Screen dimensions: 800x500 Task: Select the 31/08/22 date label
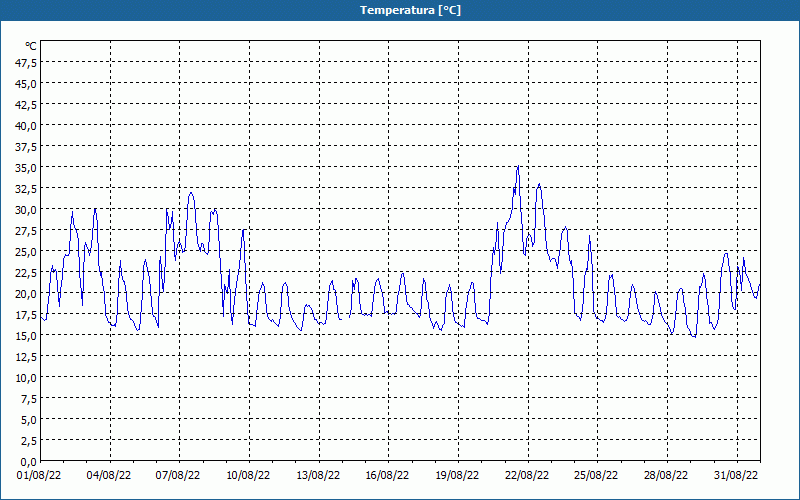pos(736,476)
